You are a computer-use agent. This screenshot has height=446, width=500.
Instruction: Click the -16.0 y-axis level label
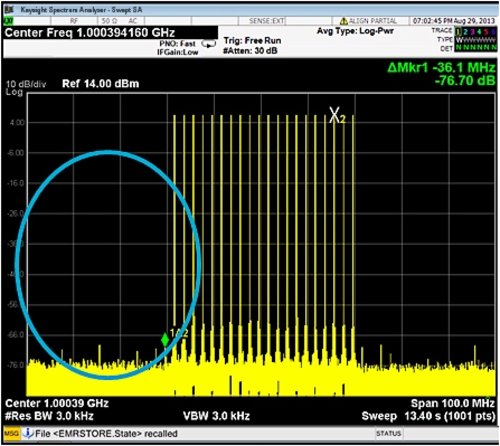point(16,183)
